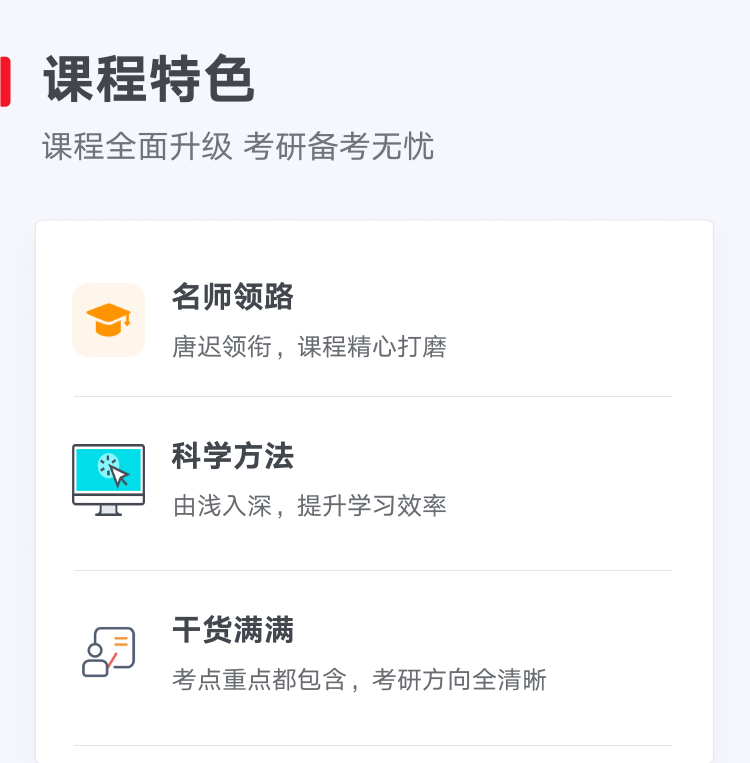
Task: Click the divider line below the 名师领路 row
Action: point(372,397)
